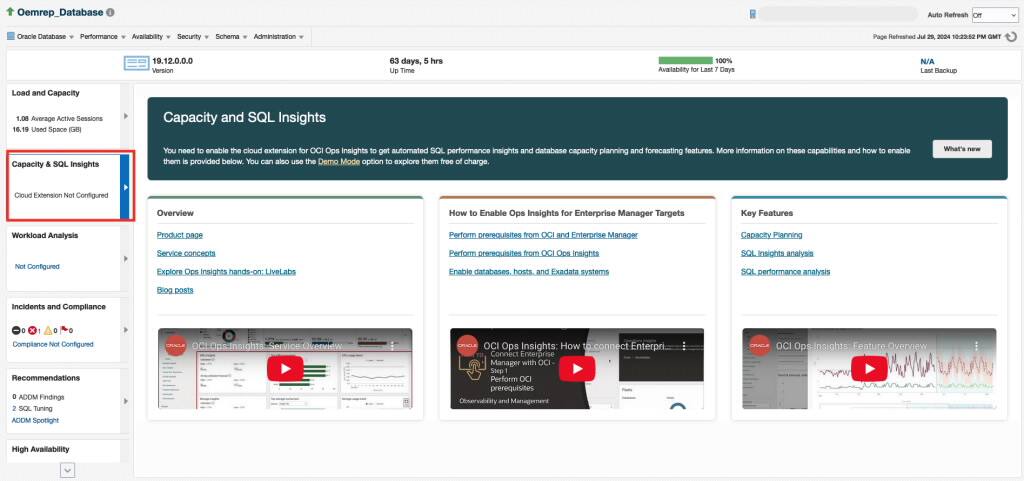Open Perform prerequisites from OCI Ops Insights
The image size is (1024, 481).
[524, 253]
